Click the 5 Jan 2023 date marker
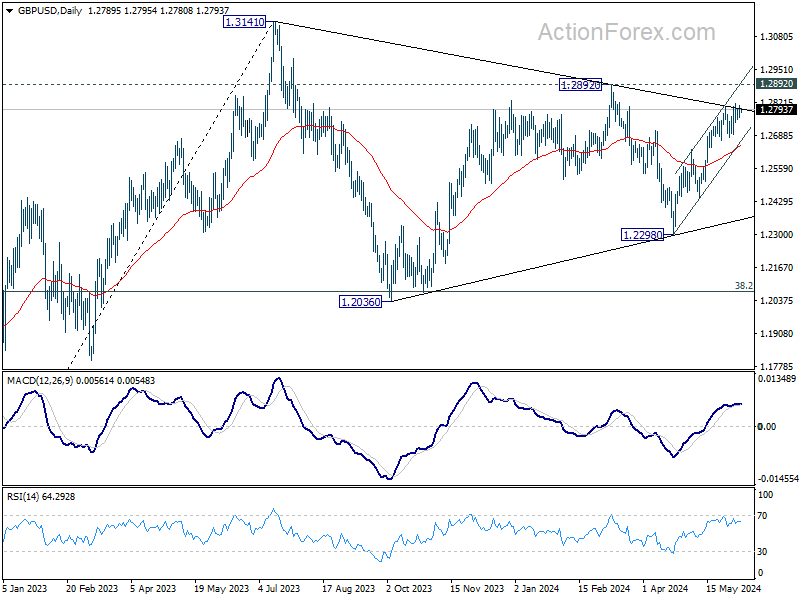 (x=24, y=588)
